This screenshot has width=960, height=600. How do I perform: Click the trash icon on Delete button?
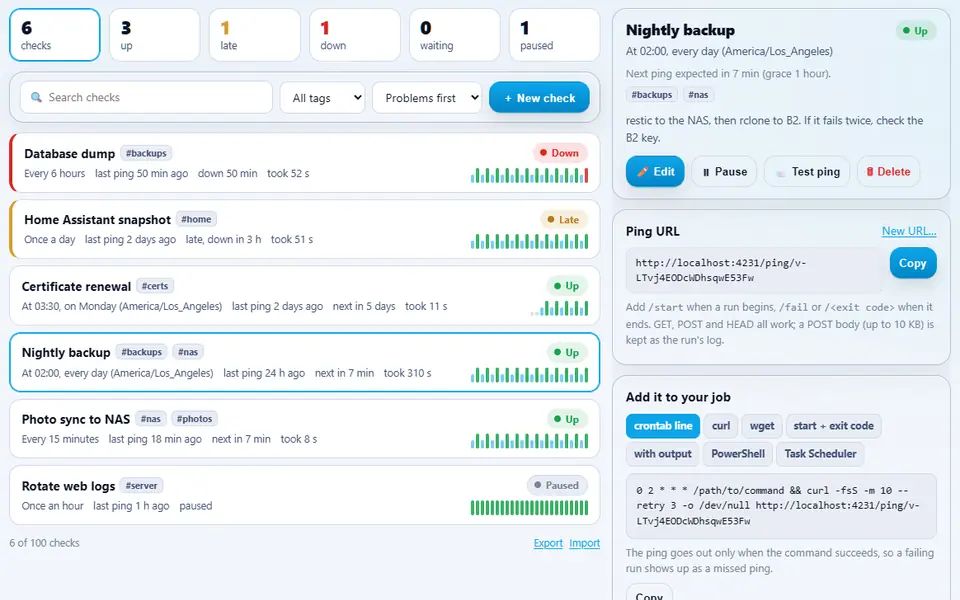tap(869, 172)
